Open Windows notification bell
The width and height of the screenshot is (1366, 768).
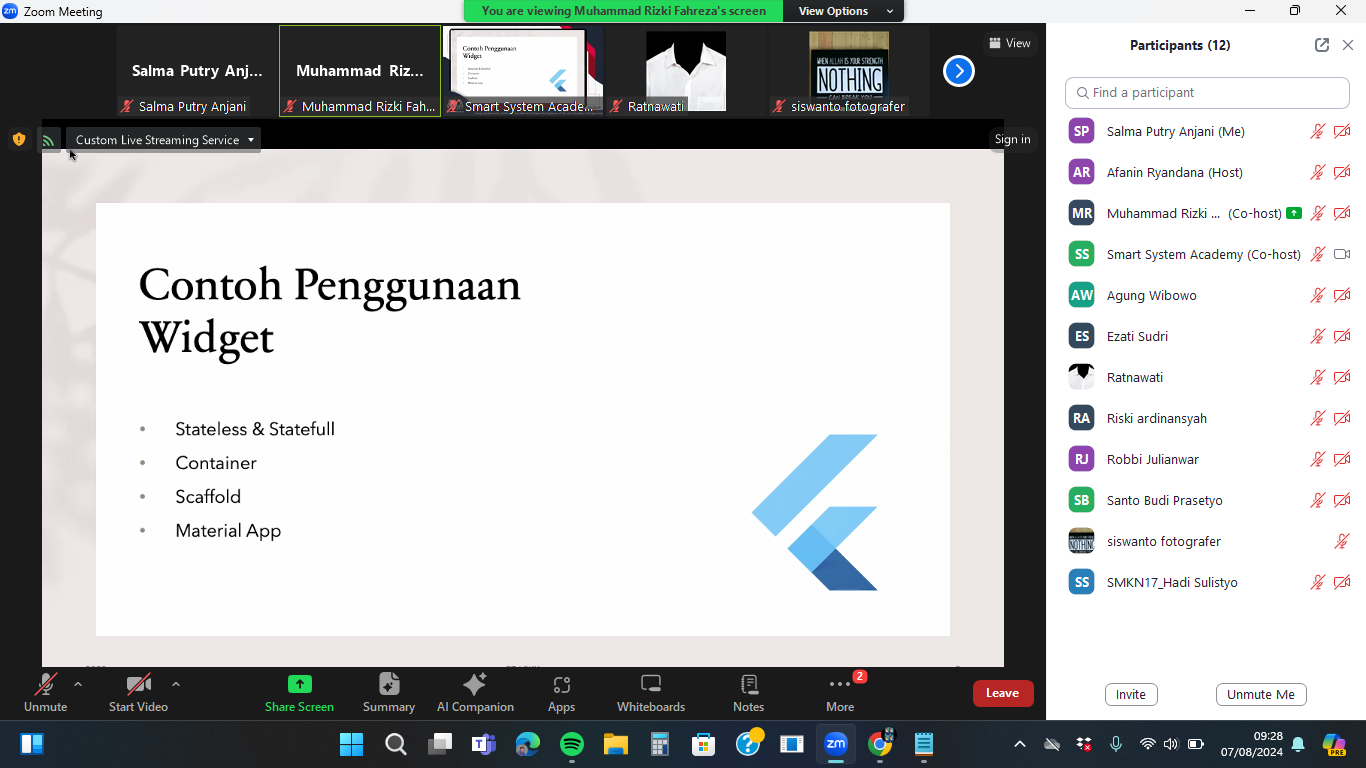coord(1298,744)
